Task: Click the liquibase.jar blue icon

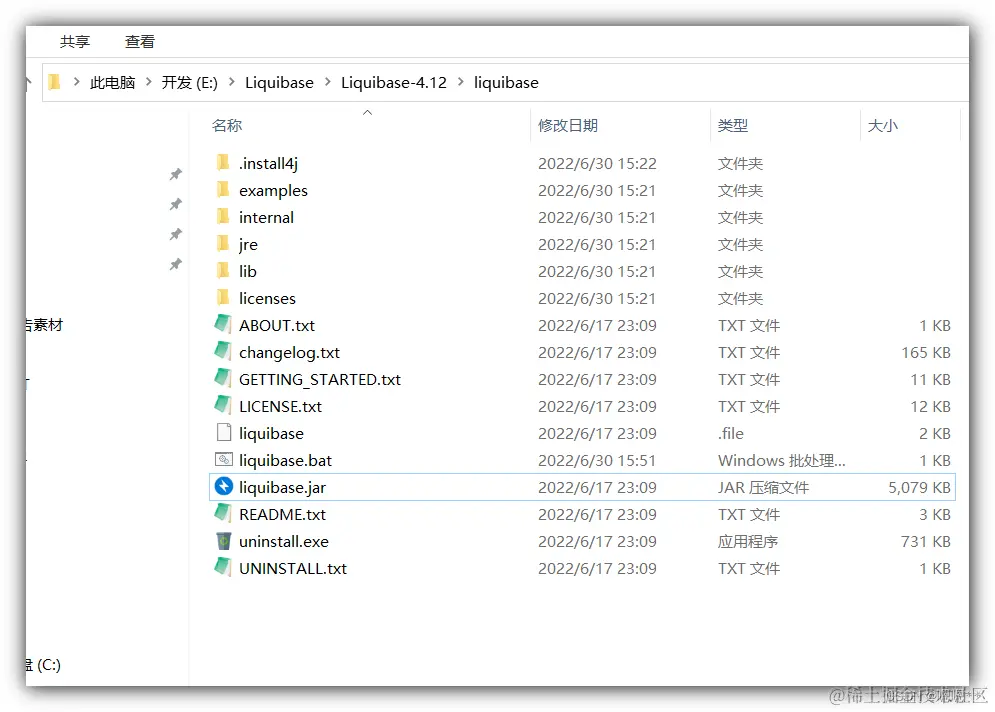Action: [224, 486]
